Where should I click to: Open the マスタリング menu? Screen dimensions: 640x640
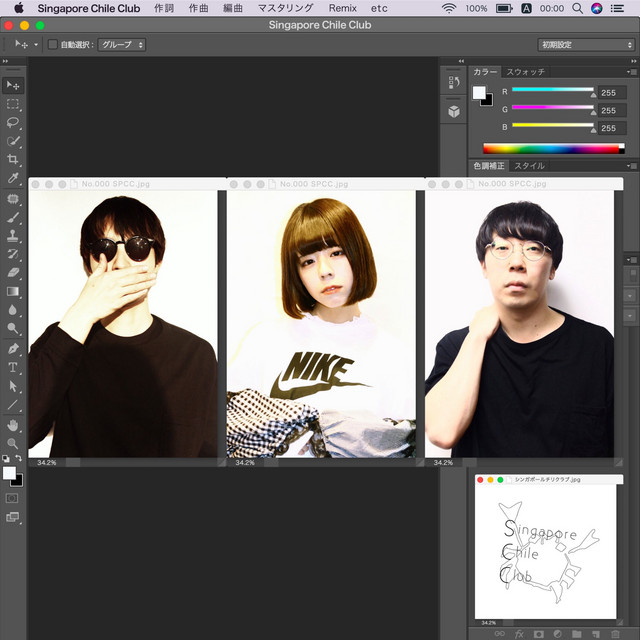point(285,8)
